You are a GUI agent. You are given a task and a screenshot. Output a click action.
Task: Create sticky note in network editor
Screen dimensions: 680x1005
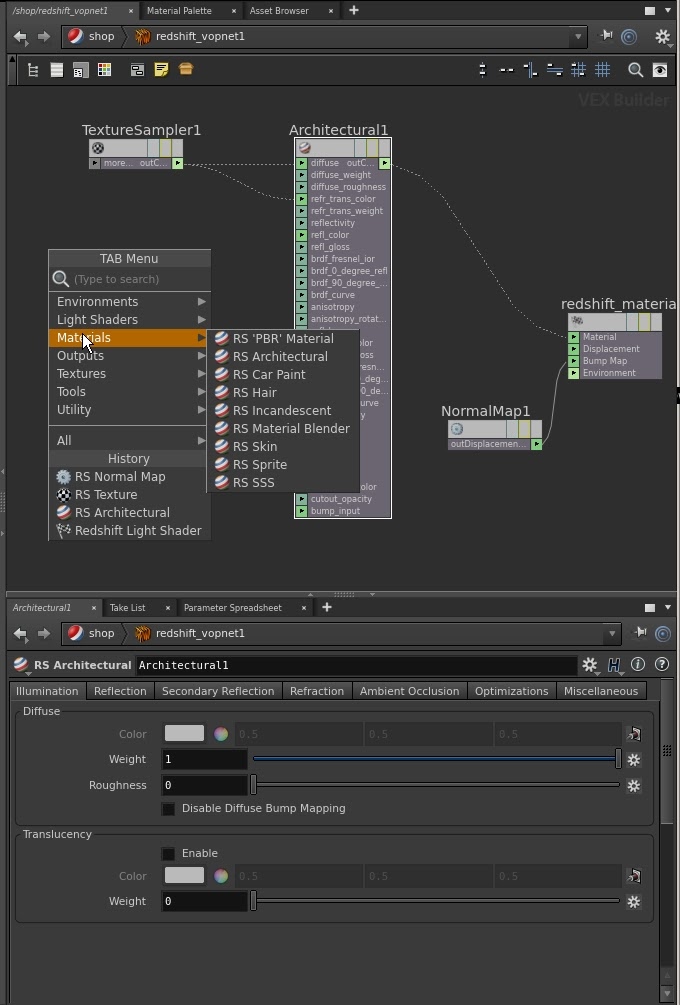pyautogui.click(x=162, y=70)
